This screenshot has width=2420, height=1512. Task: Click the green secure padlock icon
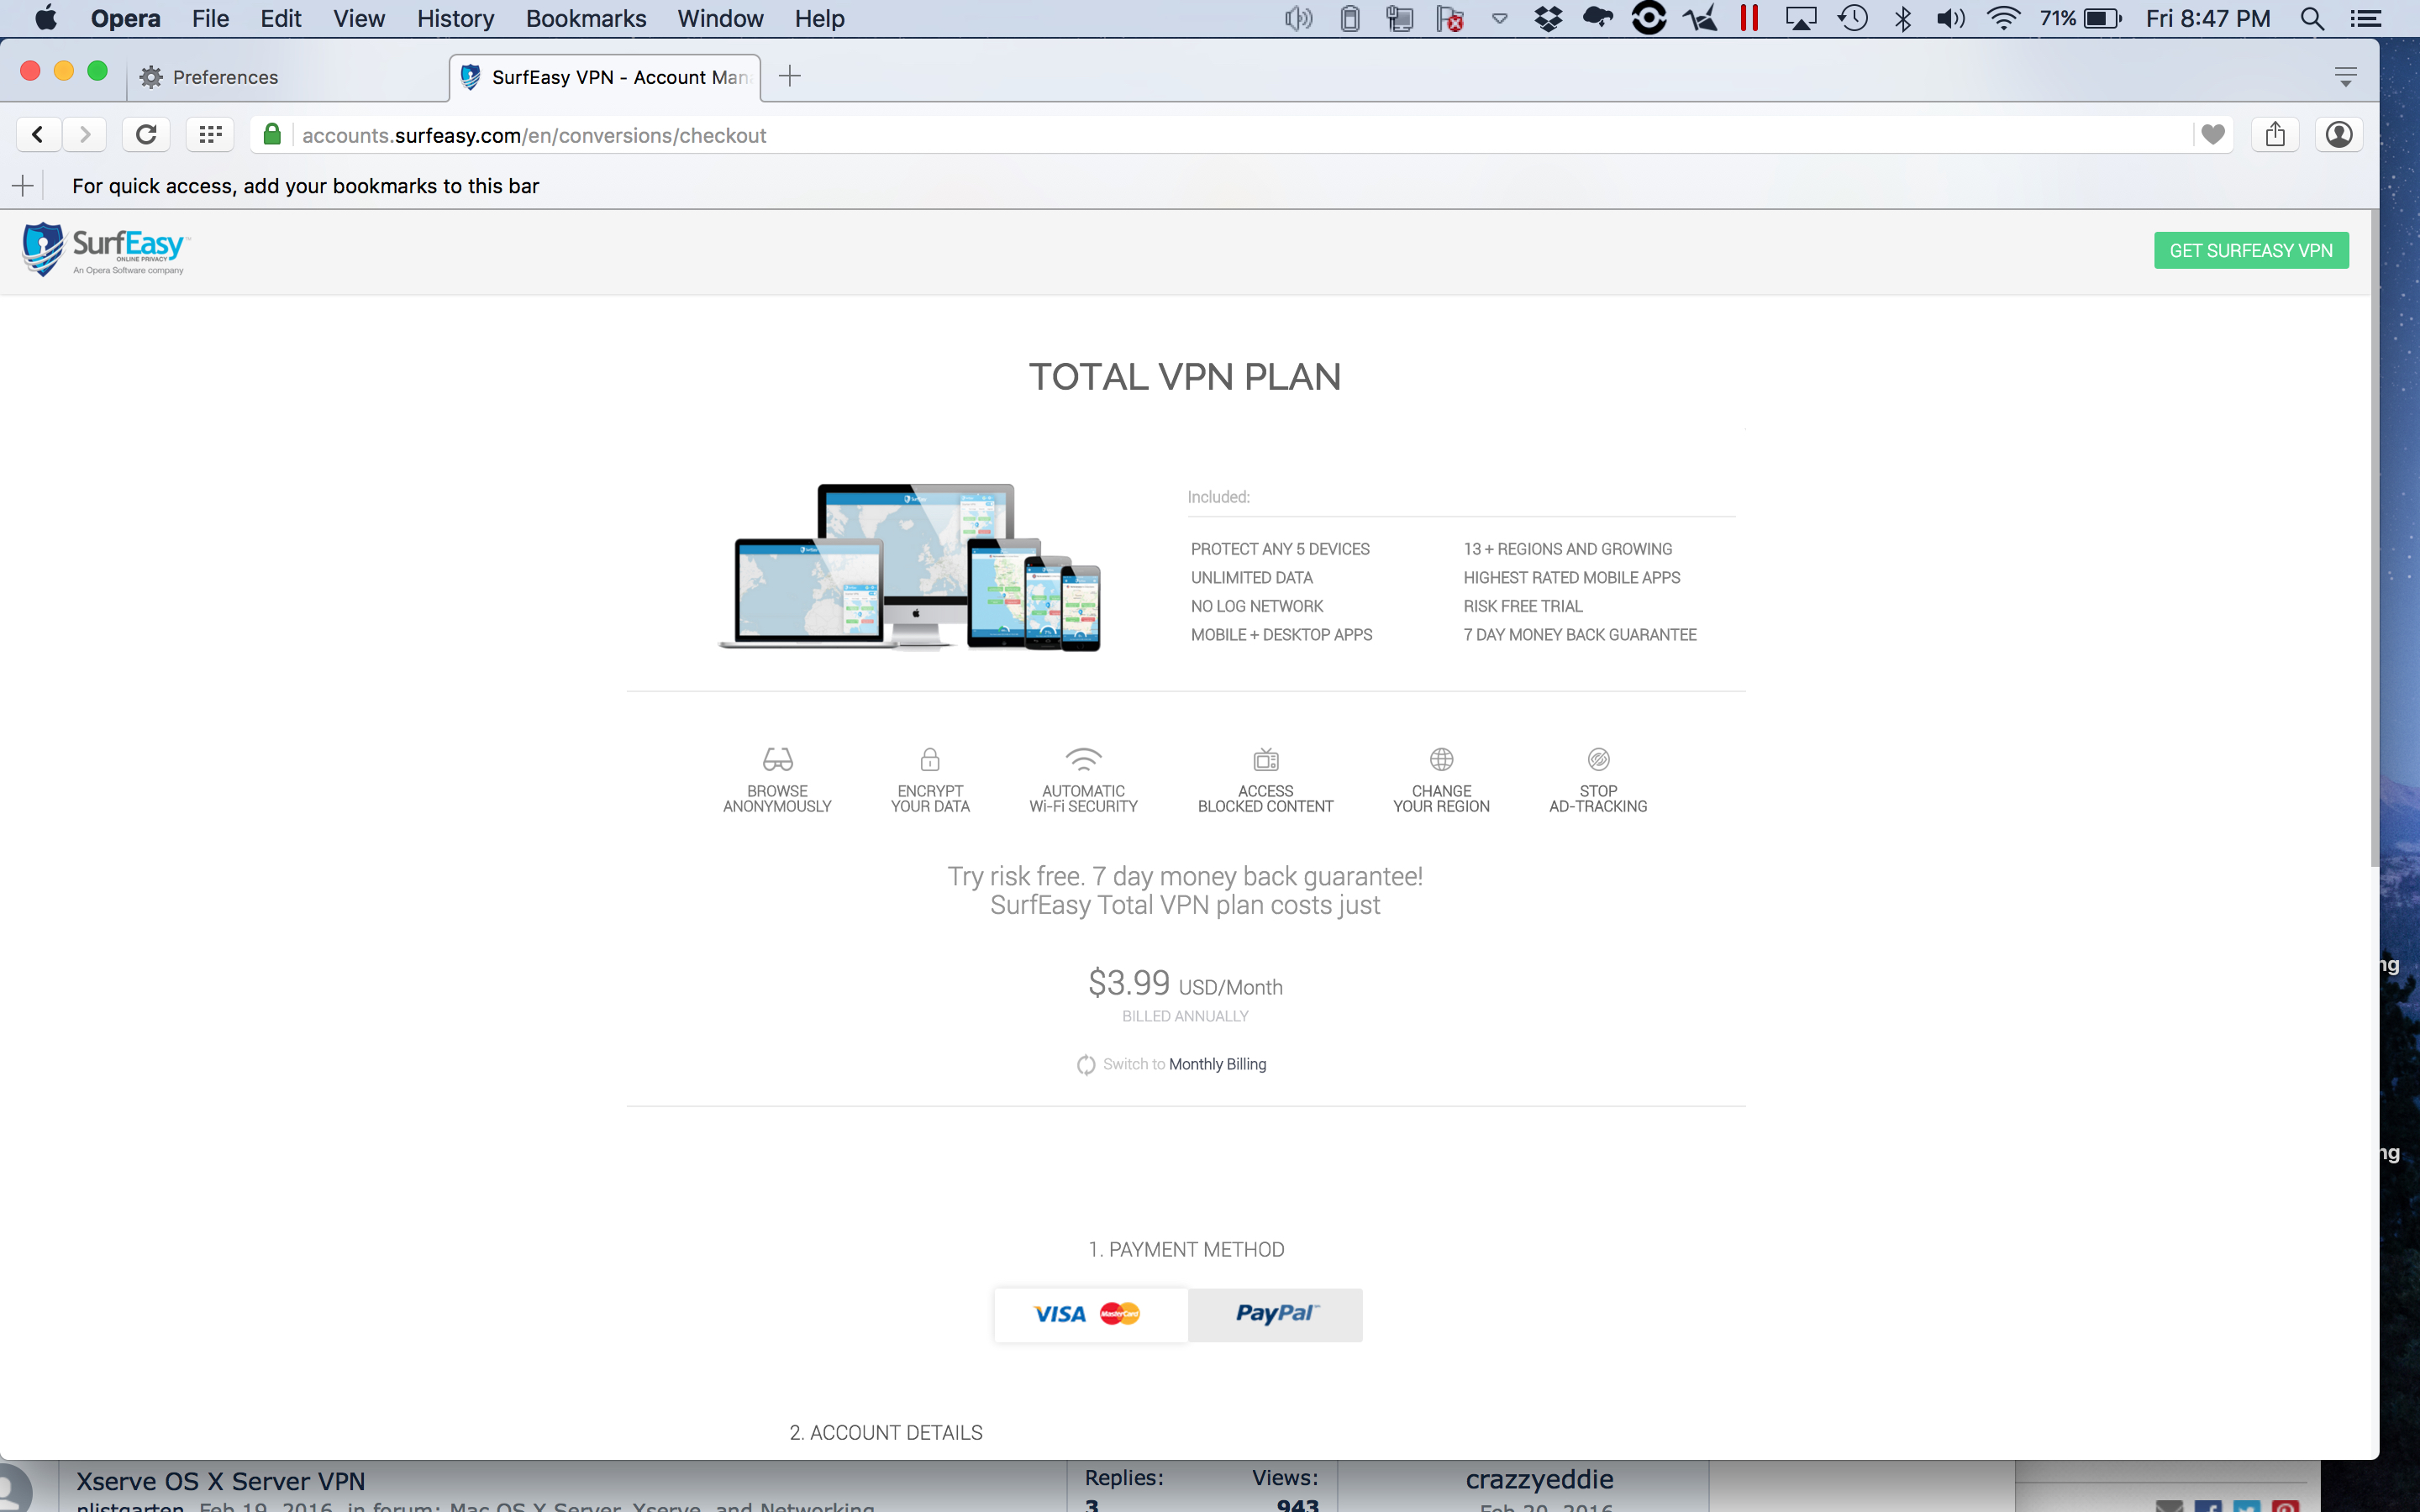pos(272,134)
